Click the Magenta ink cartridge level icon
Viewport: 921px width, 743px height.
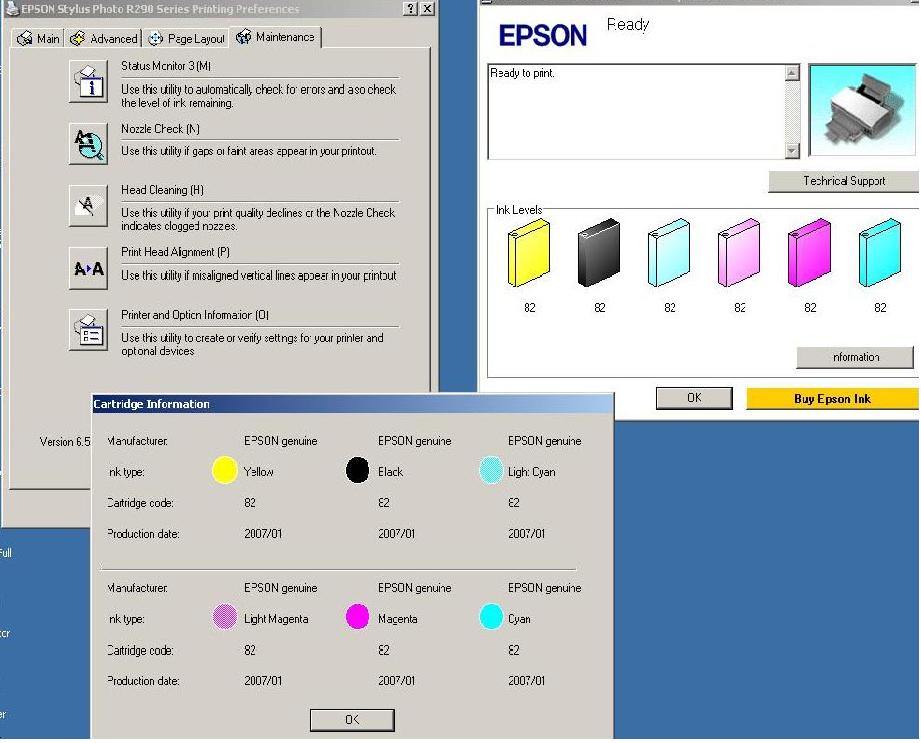[809, 253]
